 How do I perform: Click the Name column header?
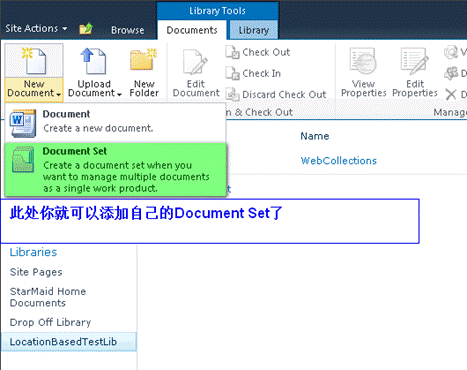click(315, 136)
